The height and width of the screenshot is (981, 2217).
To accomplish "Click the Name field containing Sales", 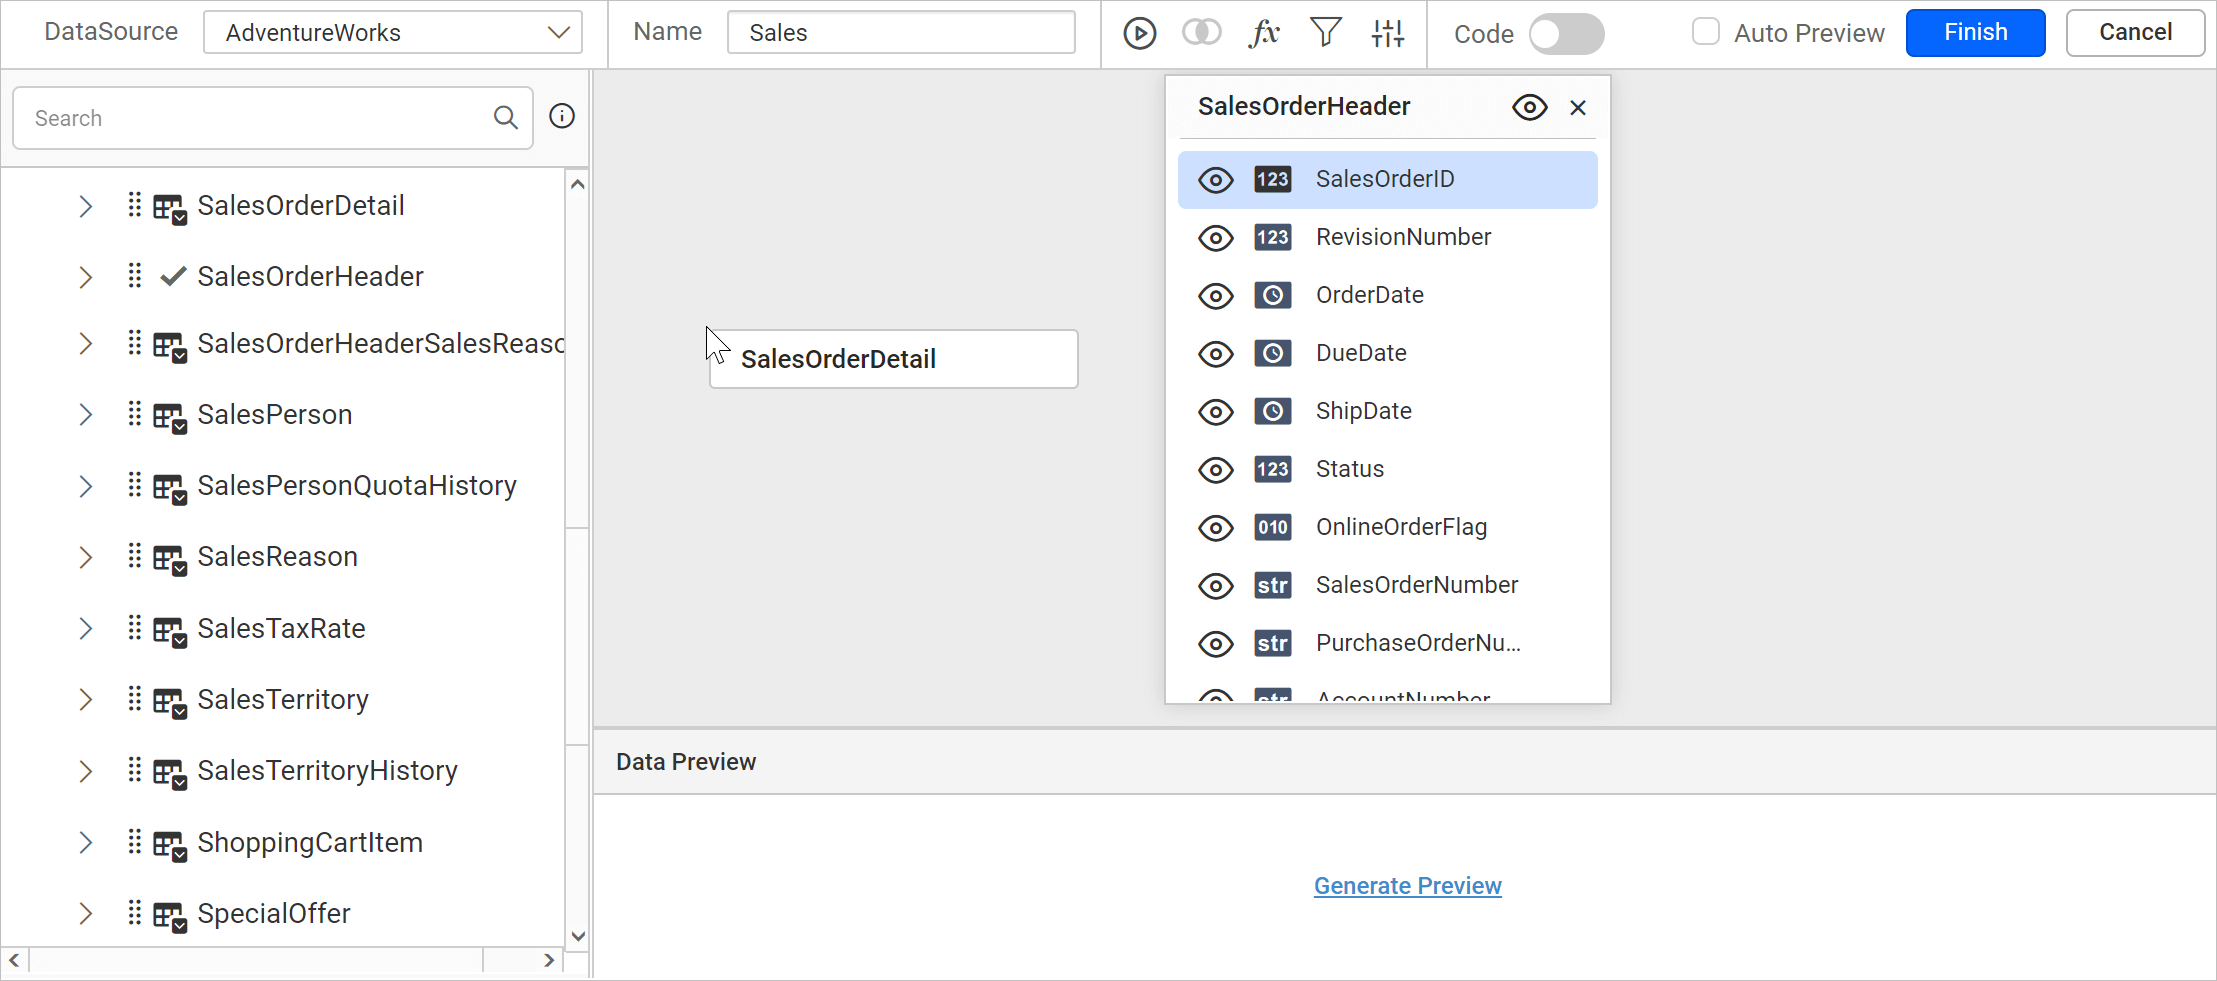I will pos(901,32).
